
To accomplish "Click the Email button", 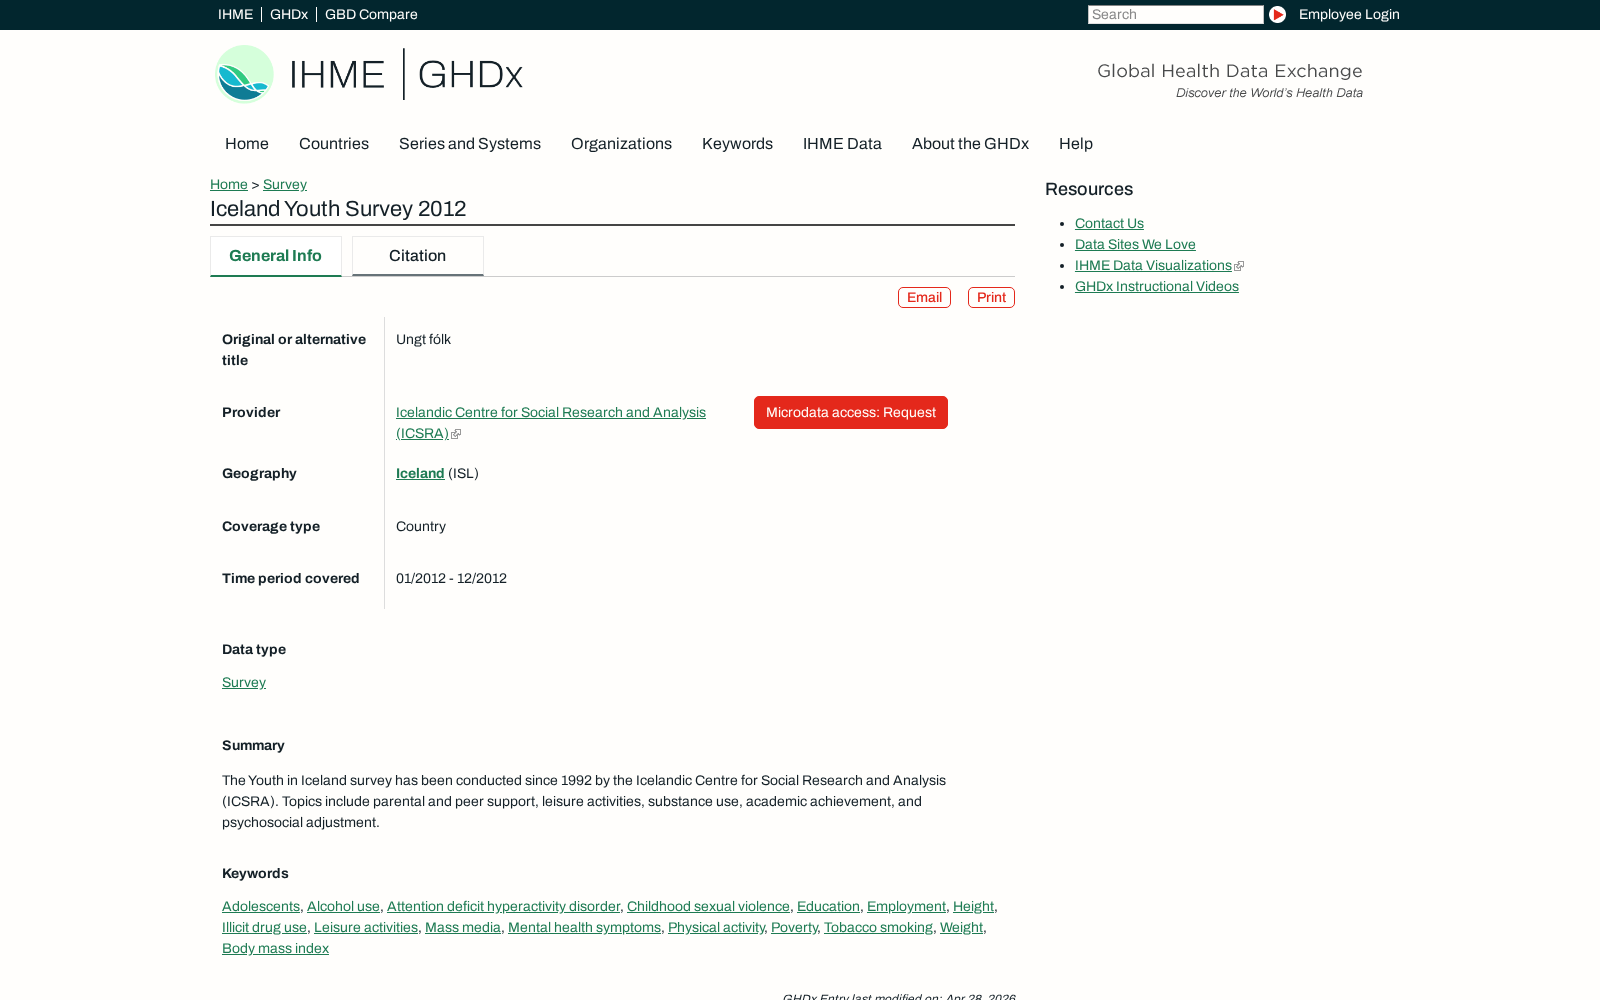I will pyautogui.click(x=924, y=298).
